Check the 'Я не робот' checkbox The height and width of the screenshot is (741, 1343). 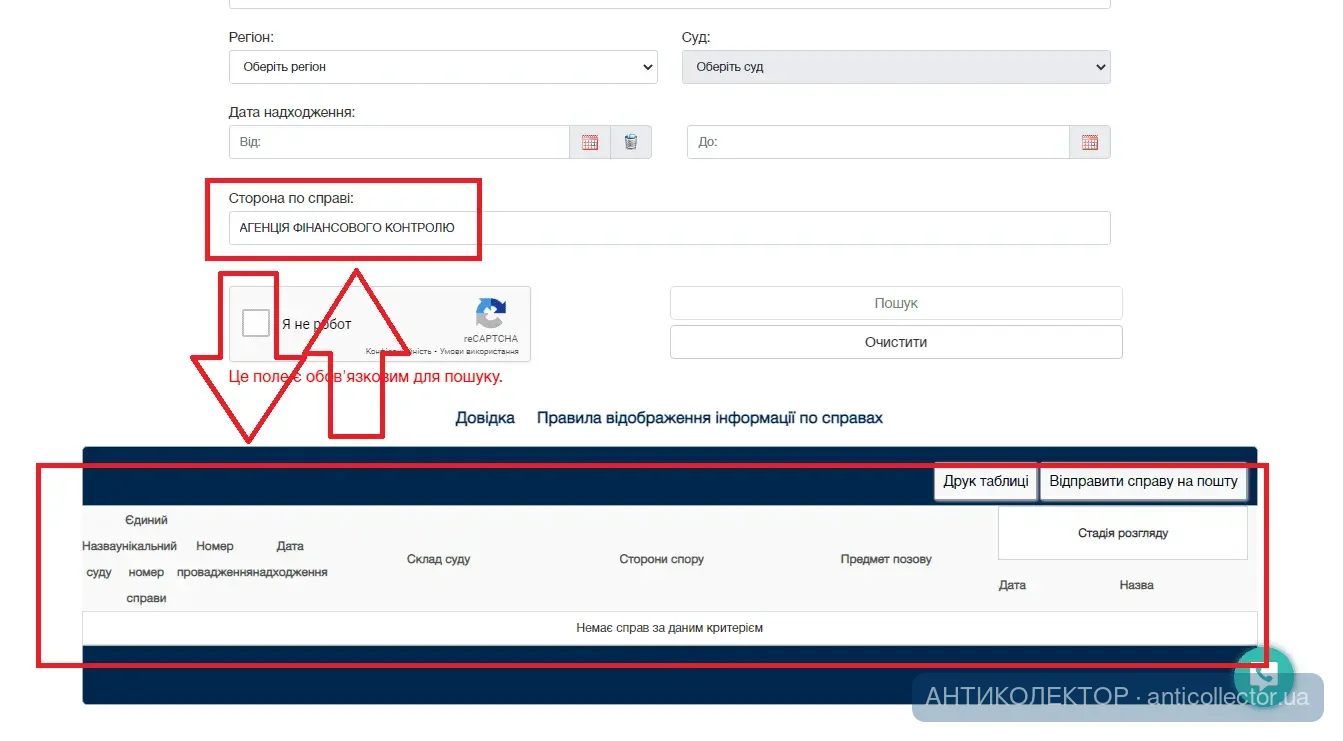tap(256, 323)
